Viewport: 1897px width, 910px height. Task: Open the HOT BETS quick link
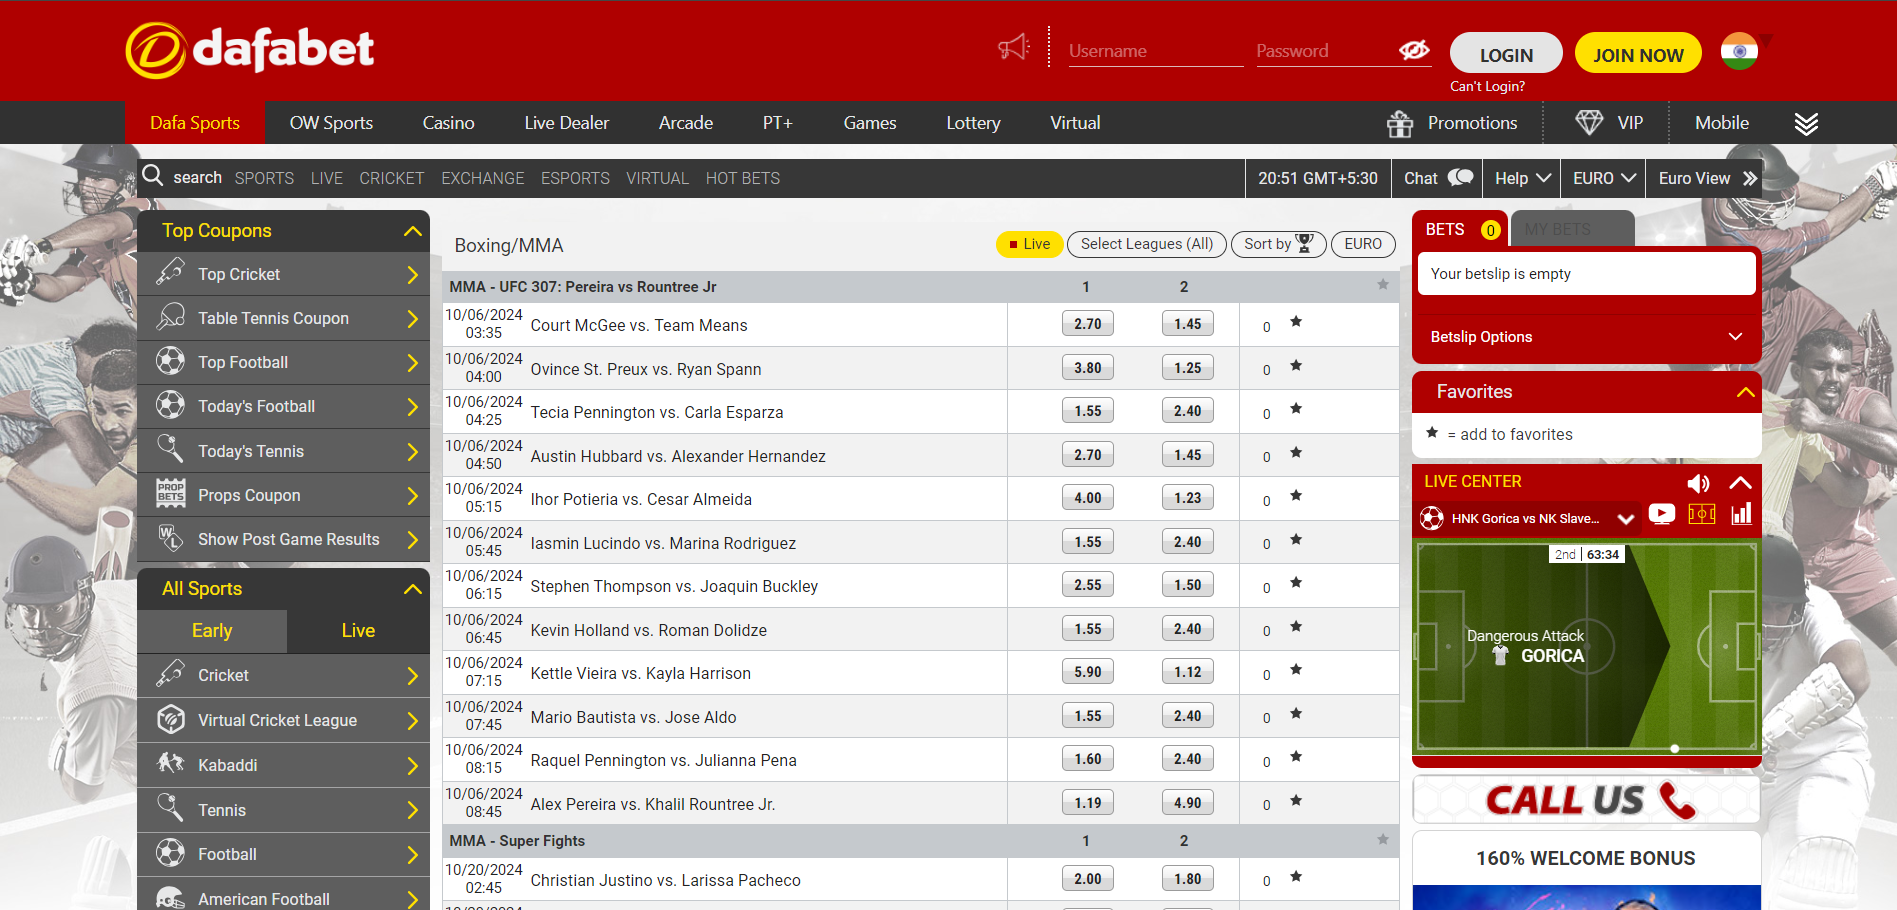point(743,178)
